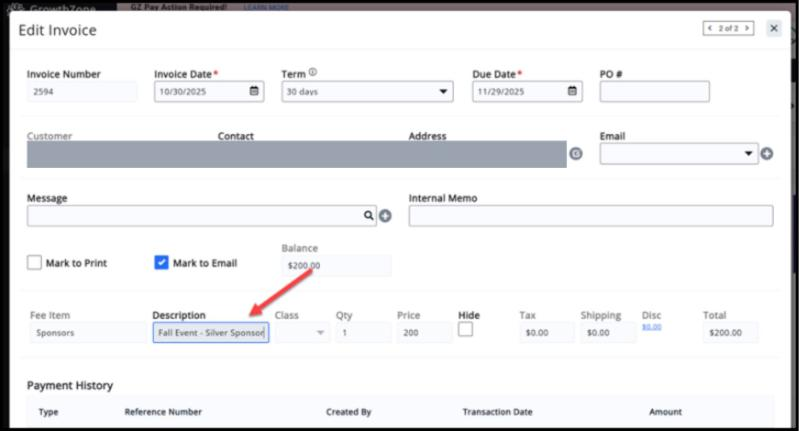The height and width of the screenshot is (431, 799).
Task: Open the Due Date calendar picker
Action: point(572,91)
